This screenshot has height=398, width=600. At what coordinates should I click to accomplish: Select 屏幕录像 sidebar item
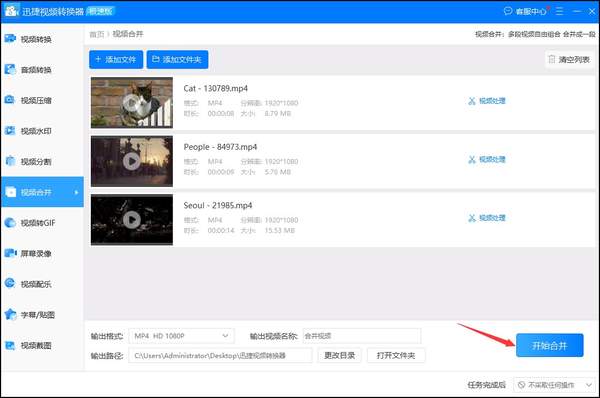tap(41, 253)
